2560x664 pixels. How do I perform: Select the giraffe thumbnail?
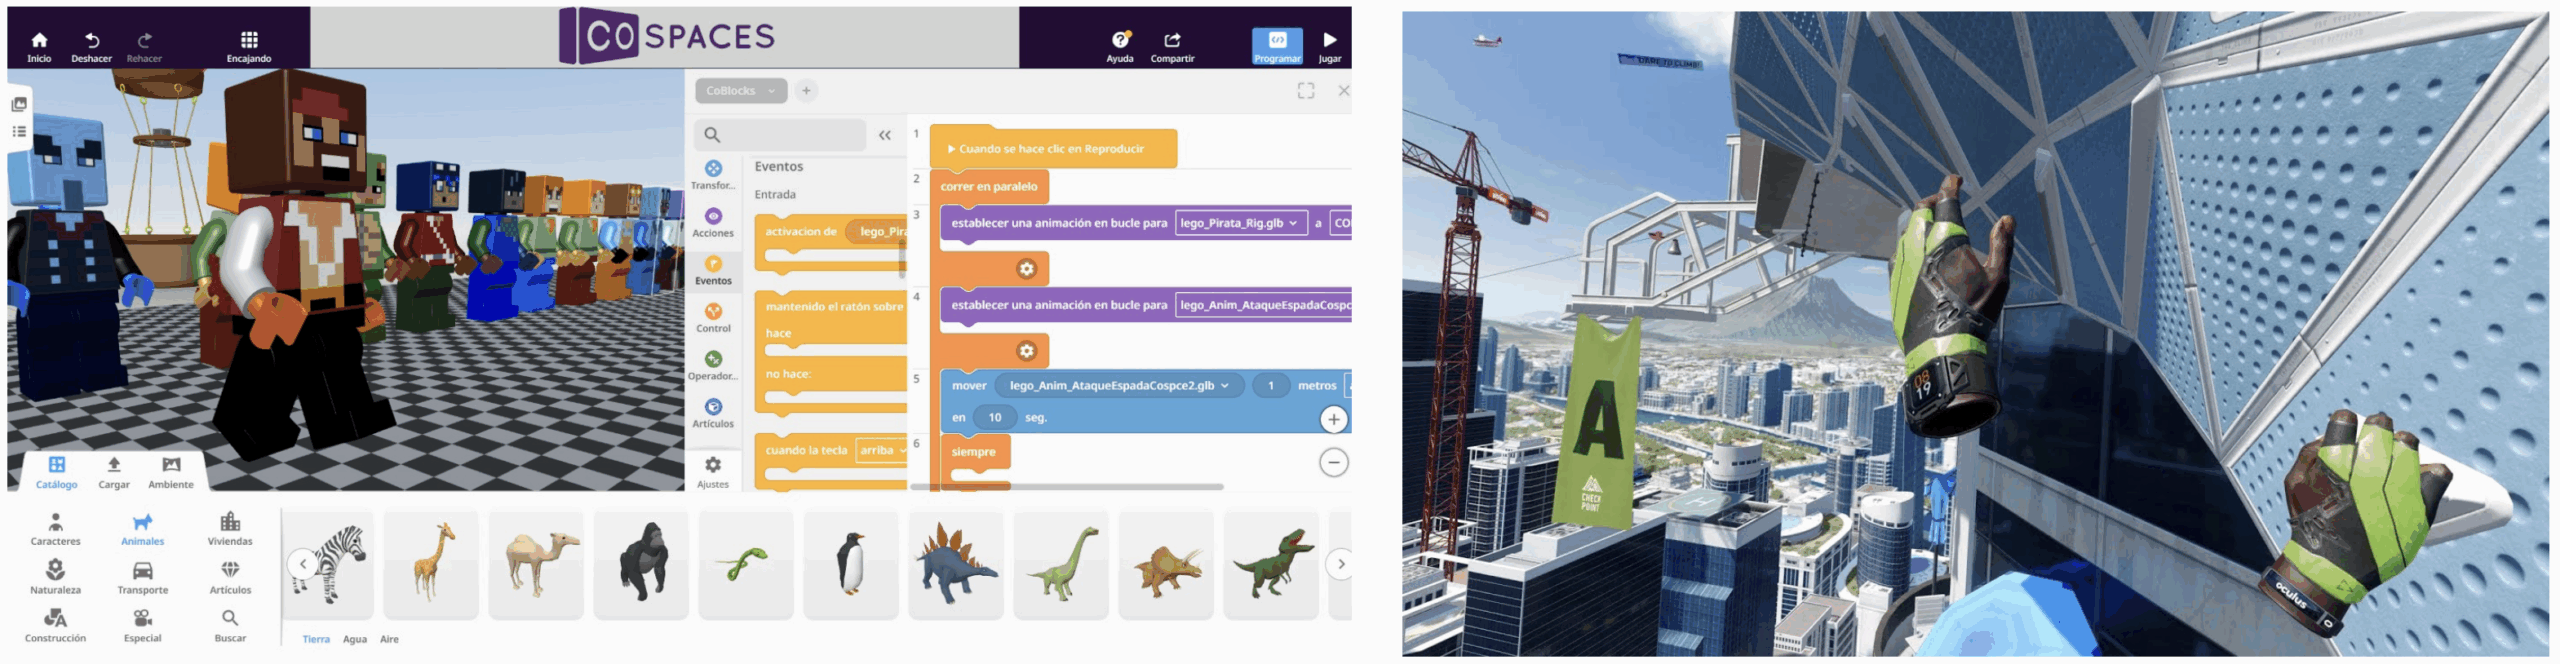point(431,564)
